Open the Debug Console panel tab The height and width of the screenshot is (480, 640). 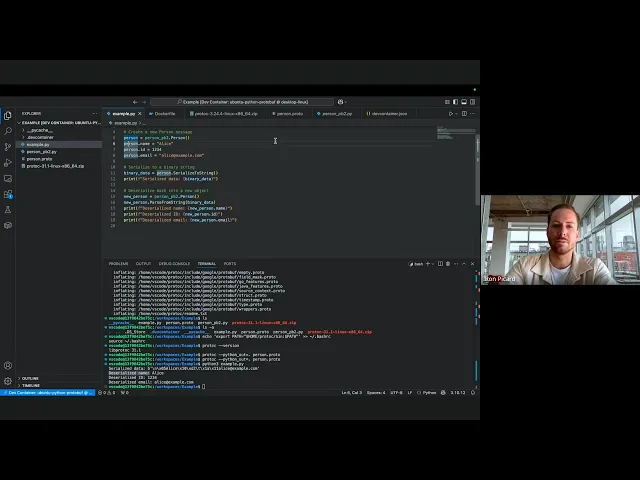point(174,264)
